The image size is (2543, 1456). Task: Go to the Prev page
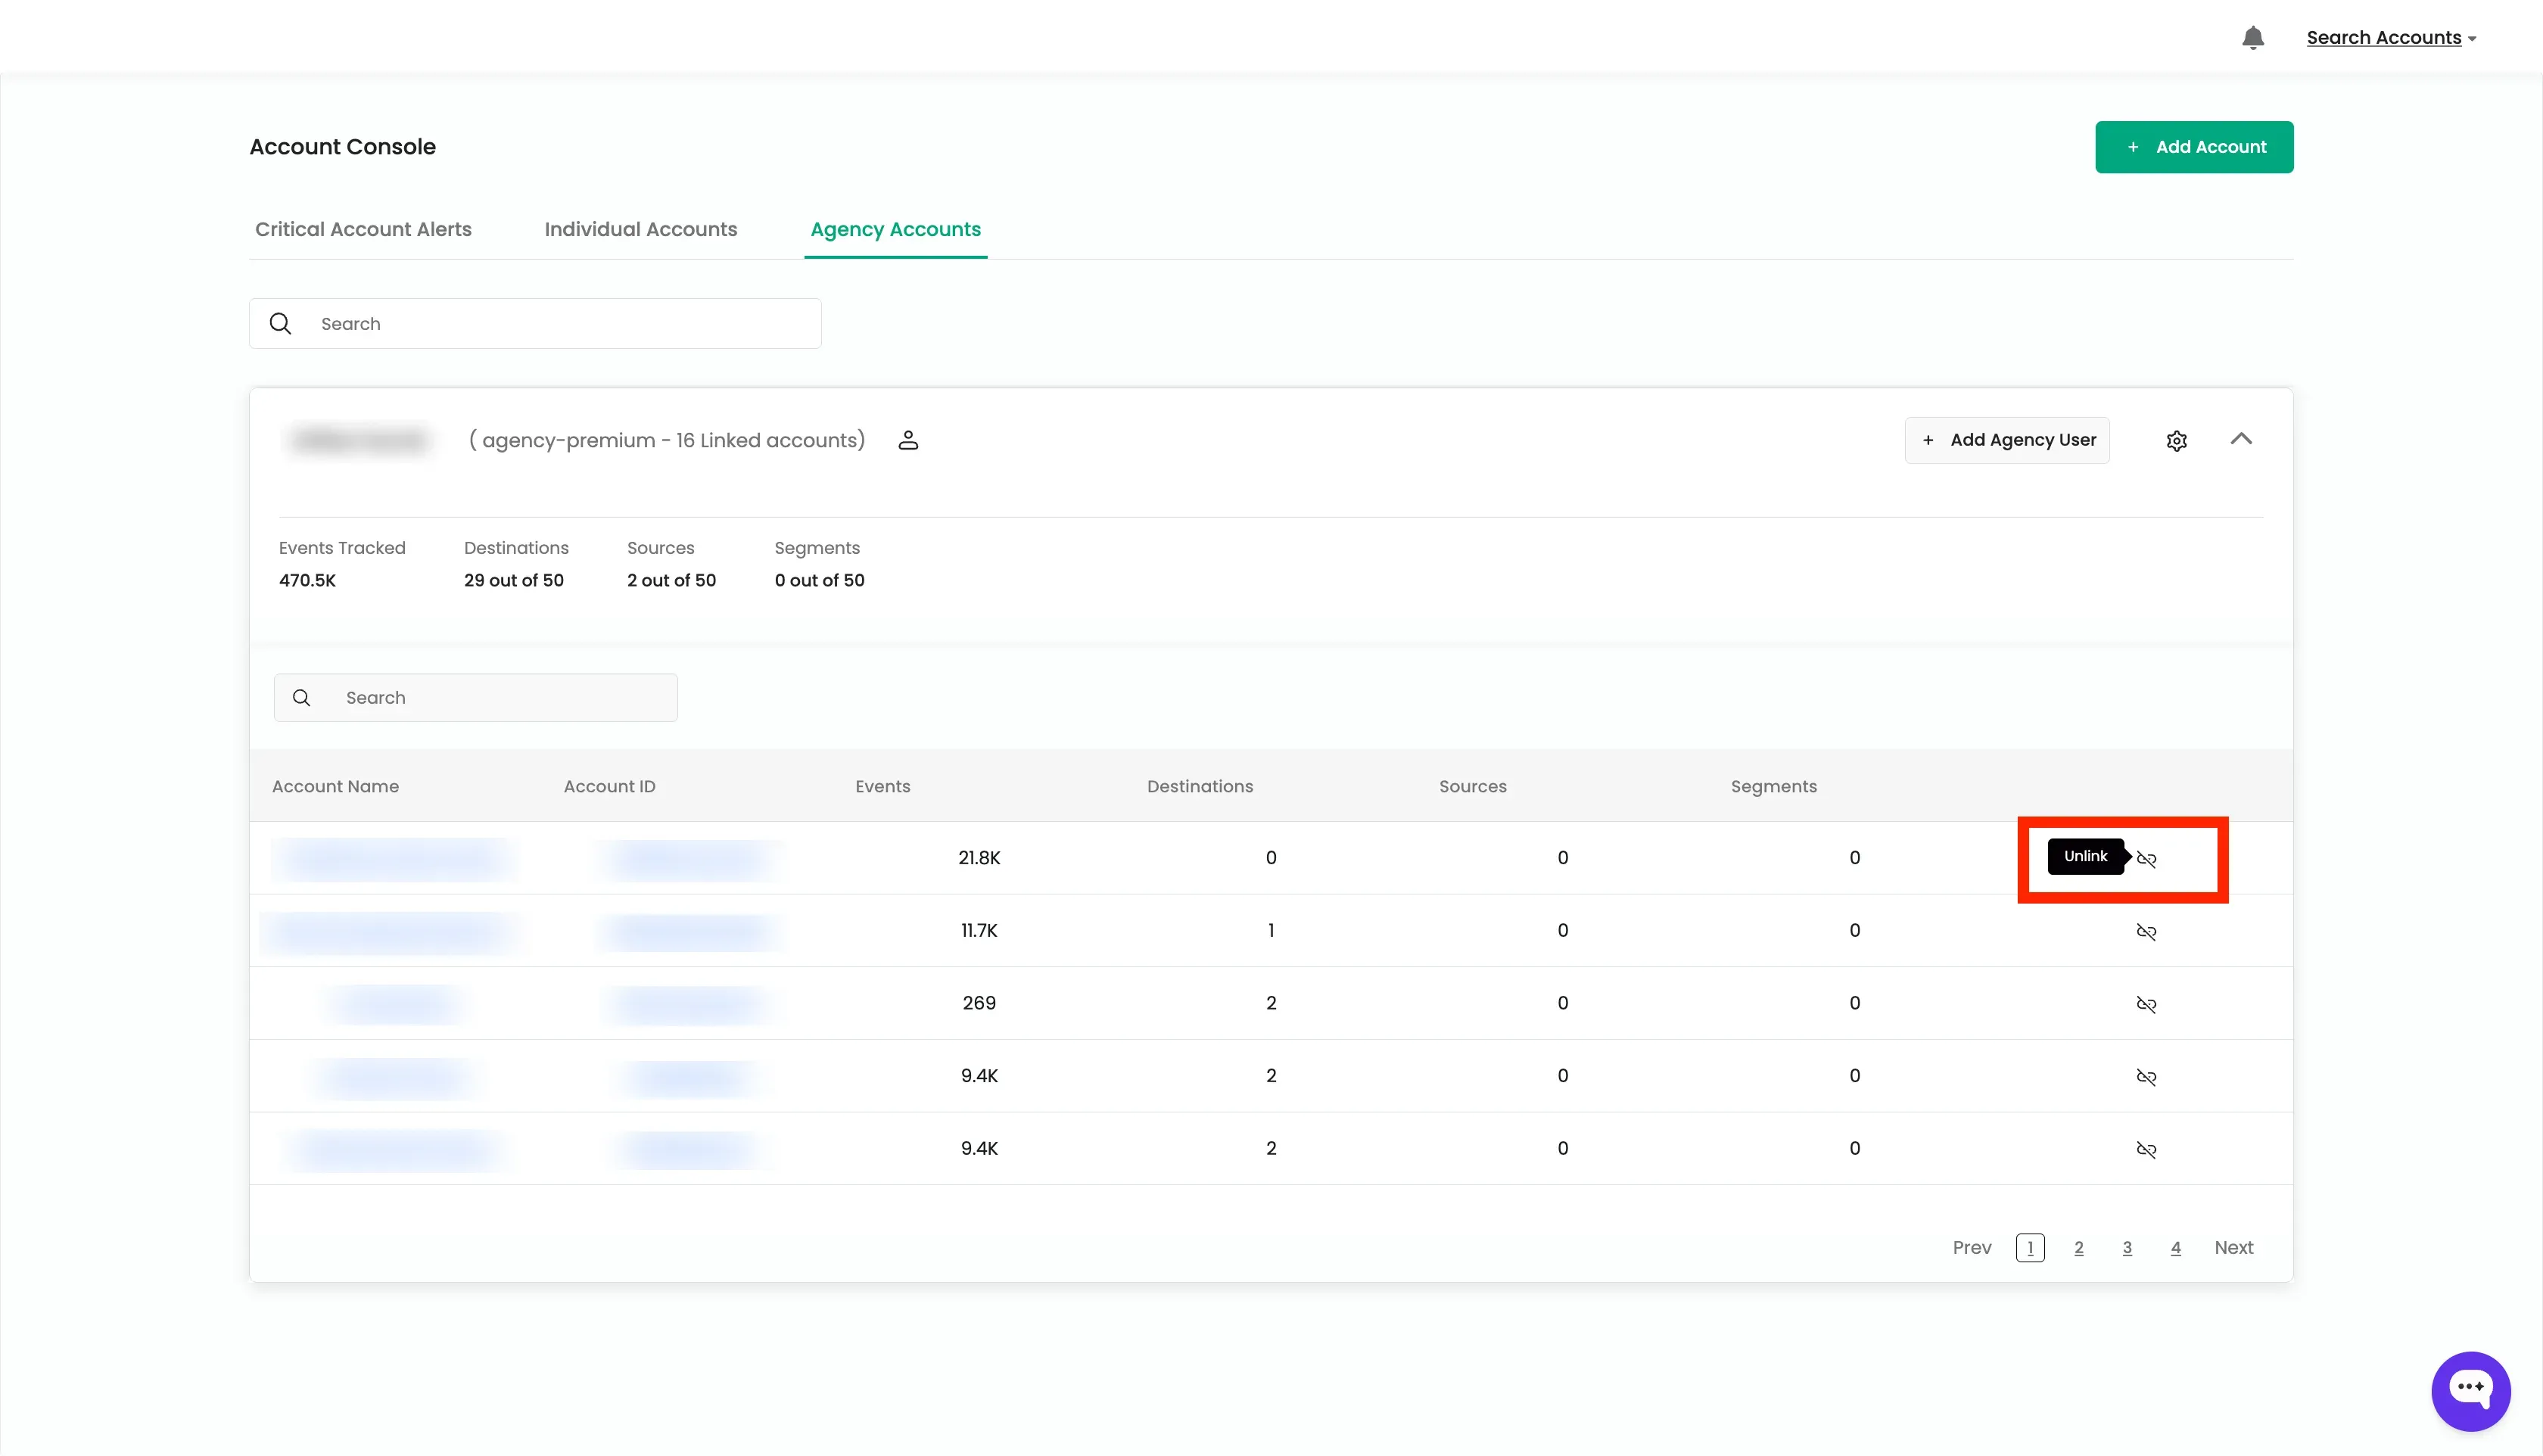1971,1247
